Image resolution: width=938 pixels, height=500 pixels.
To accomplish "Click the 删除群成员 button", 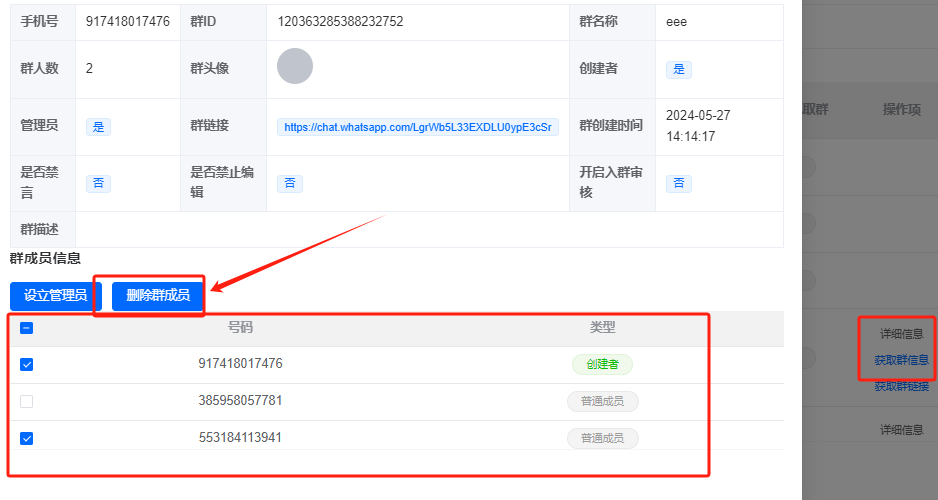I will 158,295.
